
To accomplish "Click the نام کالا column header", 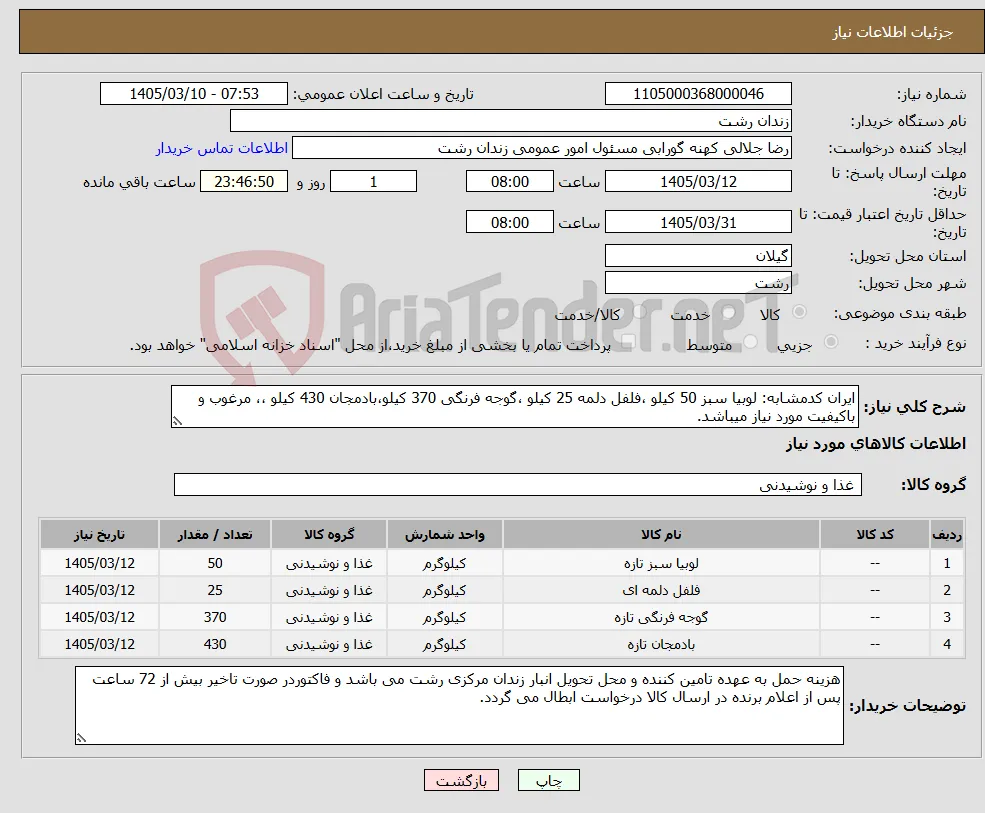I will [661, 535].
